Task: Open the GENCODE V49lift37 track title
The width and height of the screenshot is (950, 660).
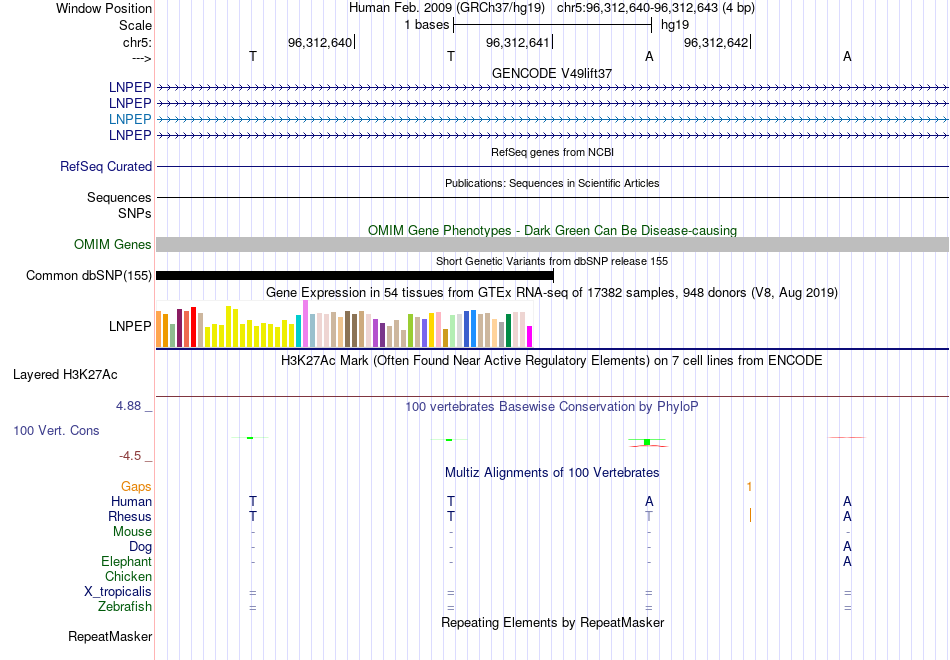Action: click(552, 73)
